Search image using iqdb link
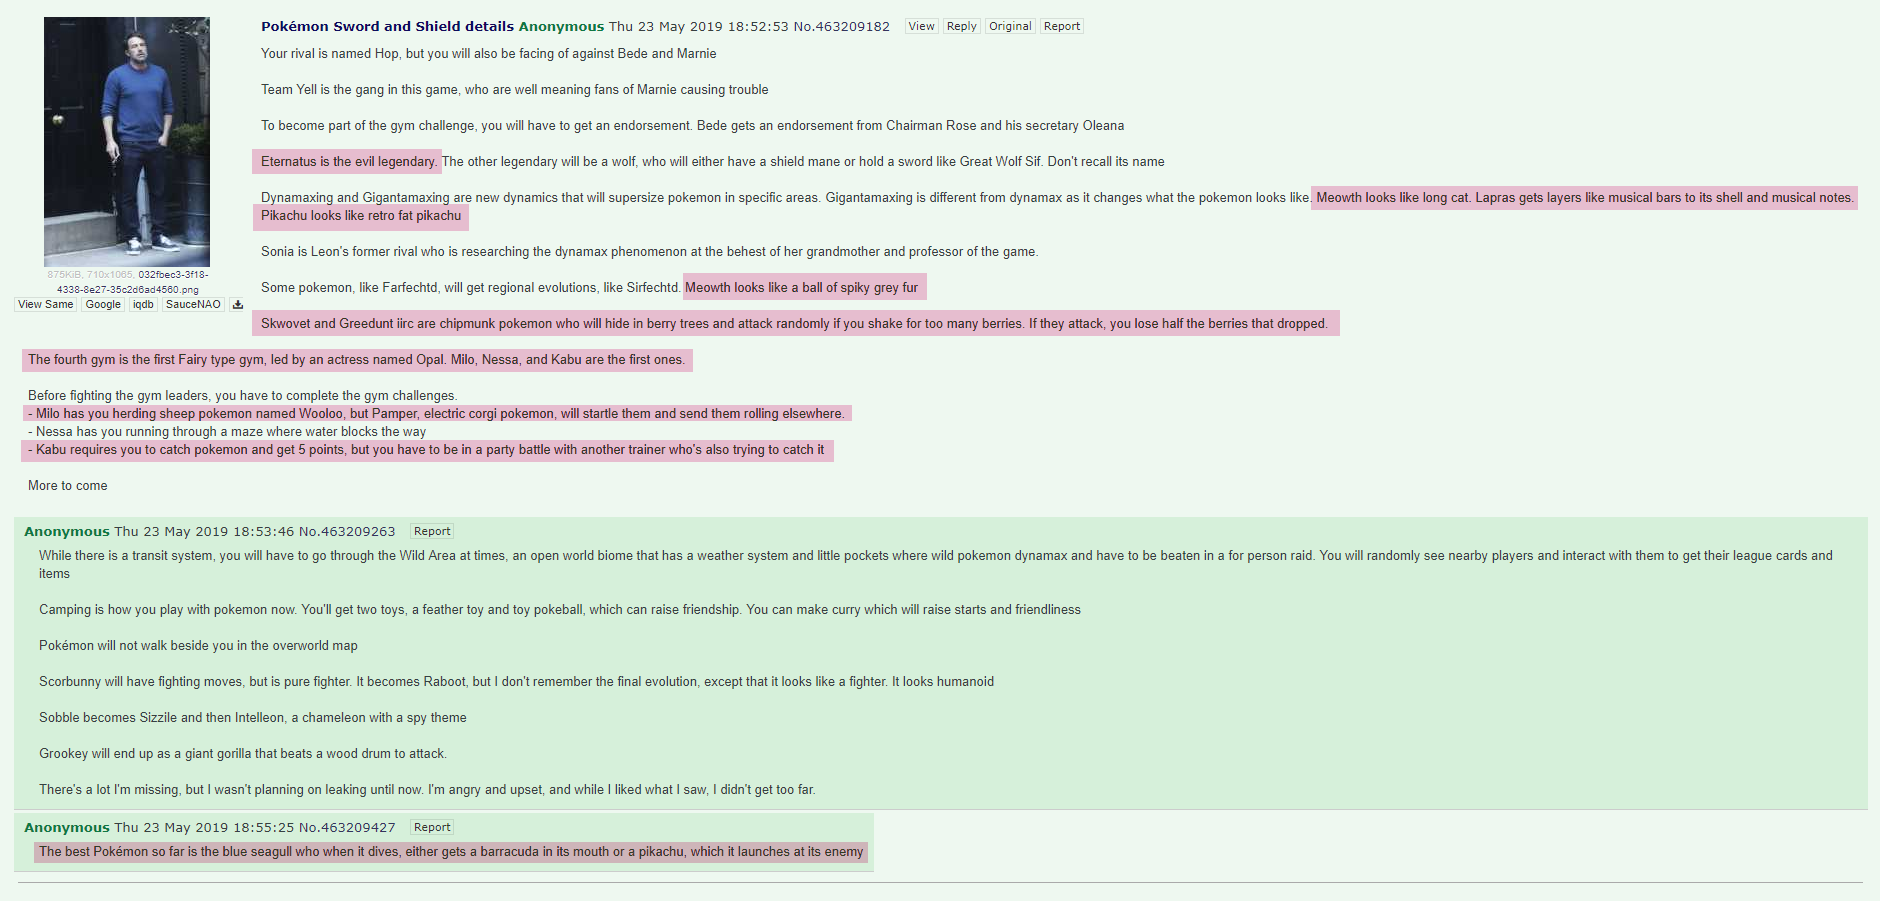 [143, 305]
